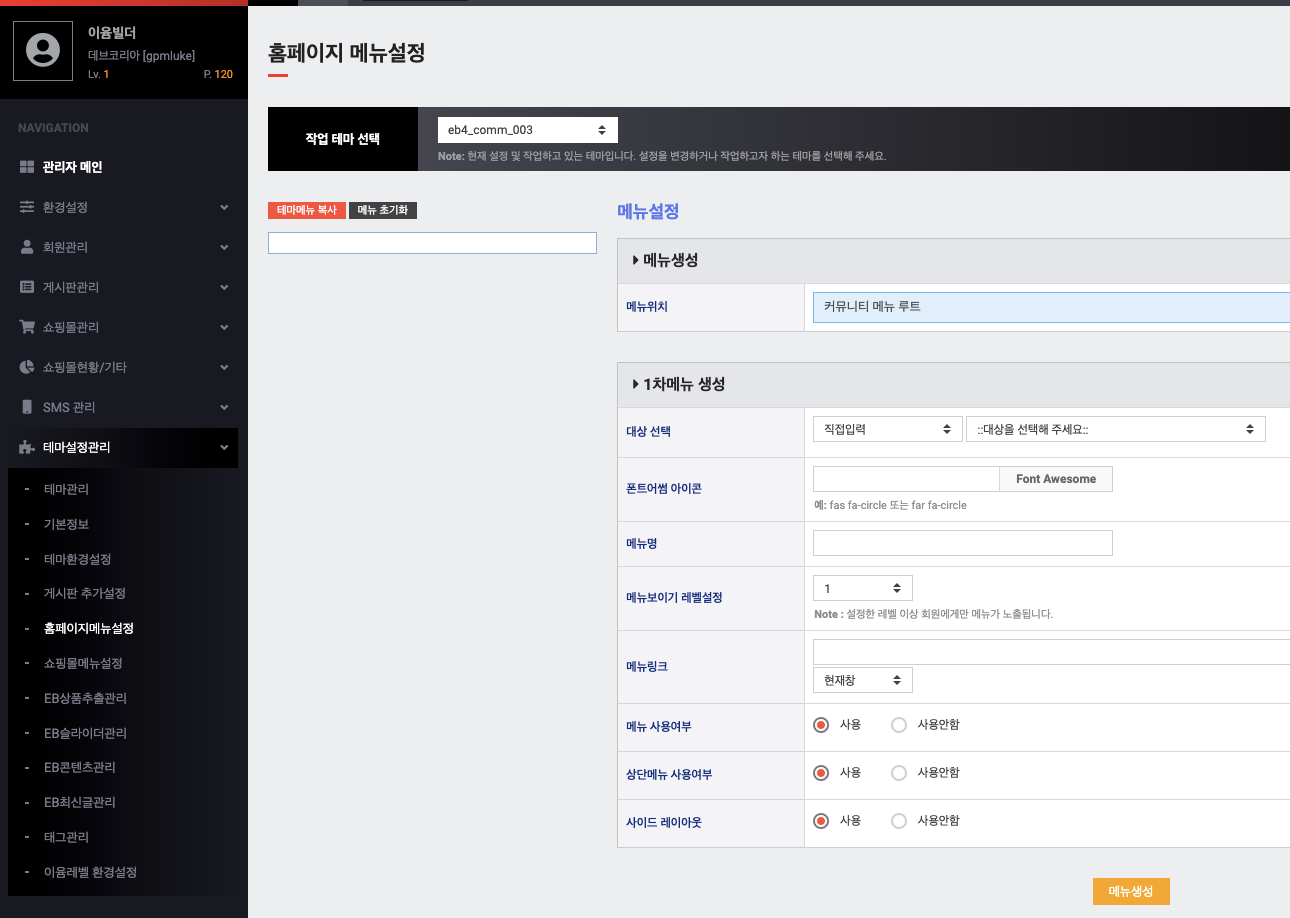The image size is (1290, 918).
Task: Open the 직접입력 target type dropdown
Action: [888, 429]
